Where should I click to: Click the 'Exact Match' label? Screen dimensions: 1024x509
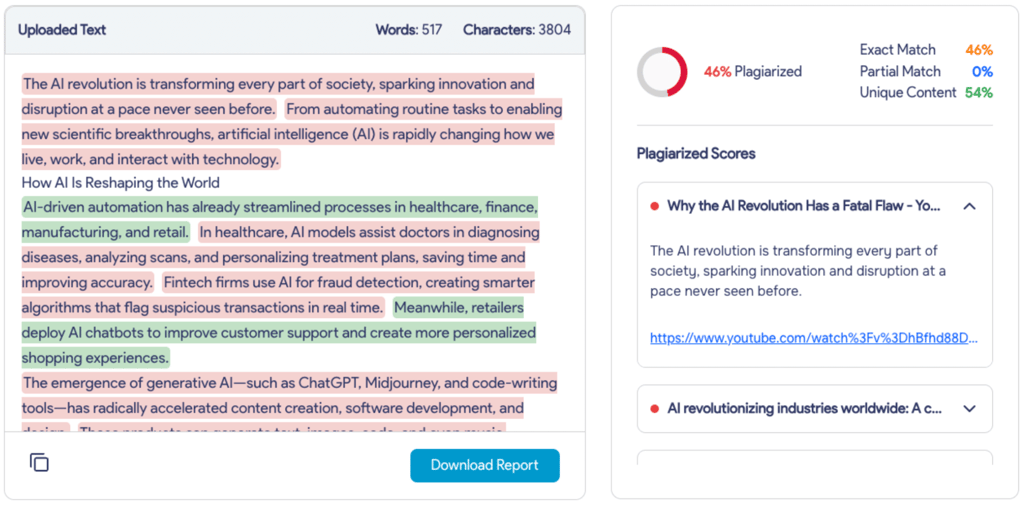(x=897, y=50)
